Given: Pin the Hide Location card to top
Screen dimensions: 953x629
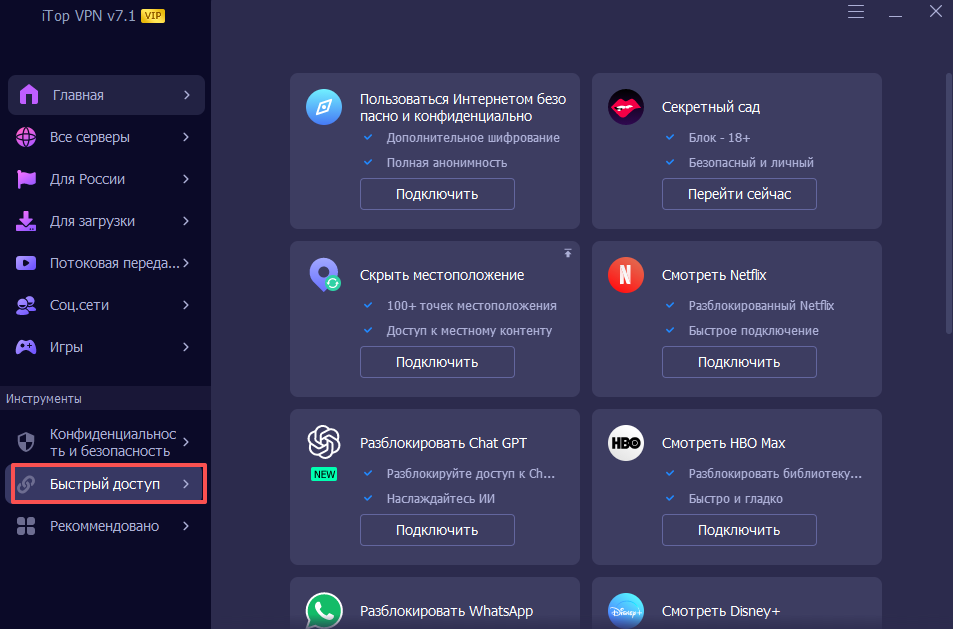Looking at the screenshot, I should (x=567, y=253).
